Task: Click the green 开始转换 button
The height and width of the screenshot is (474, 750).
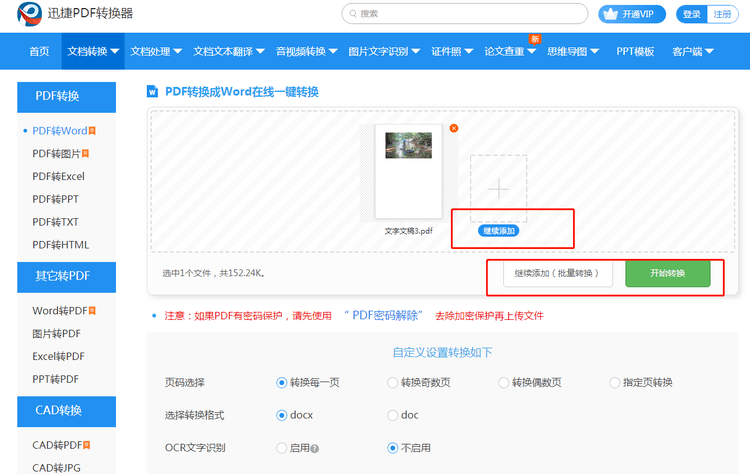Action: [668, 273]
